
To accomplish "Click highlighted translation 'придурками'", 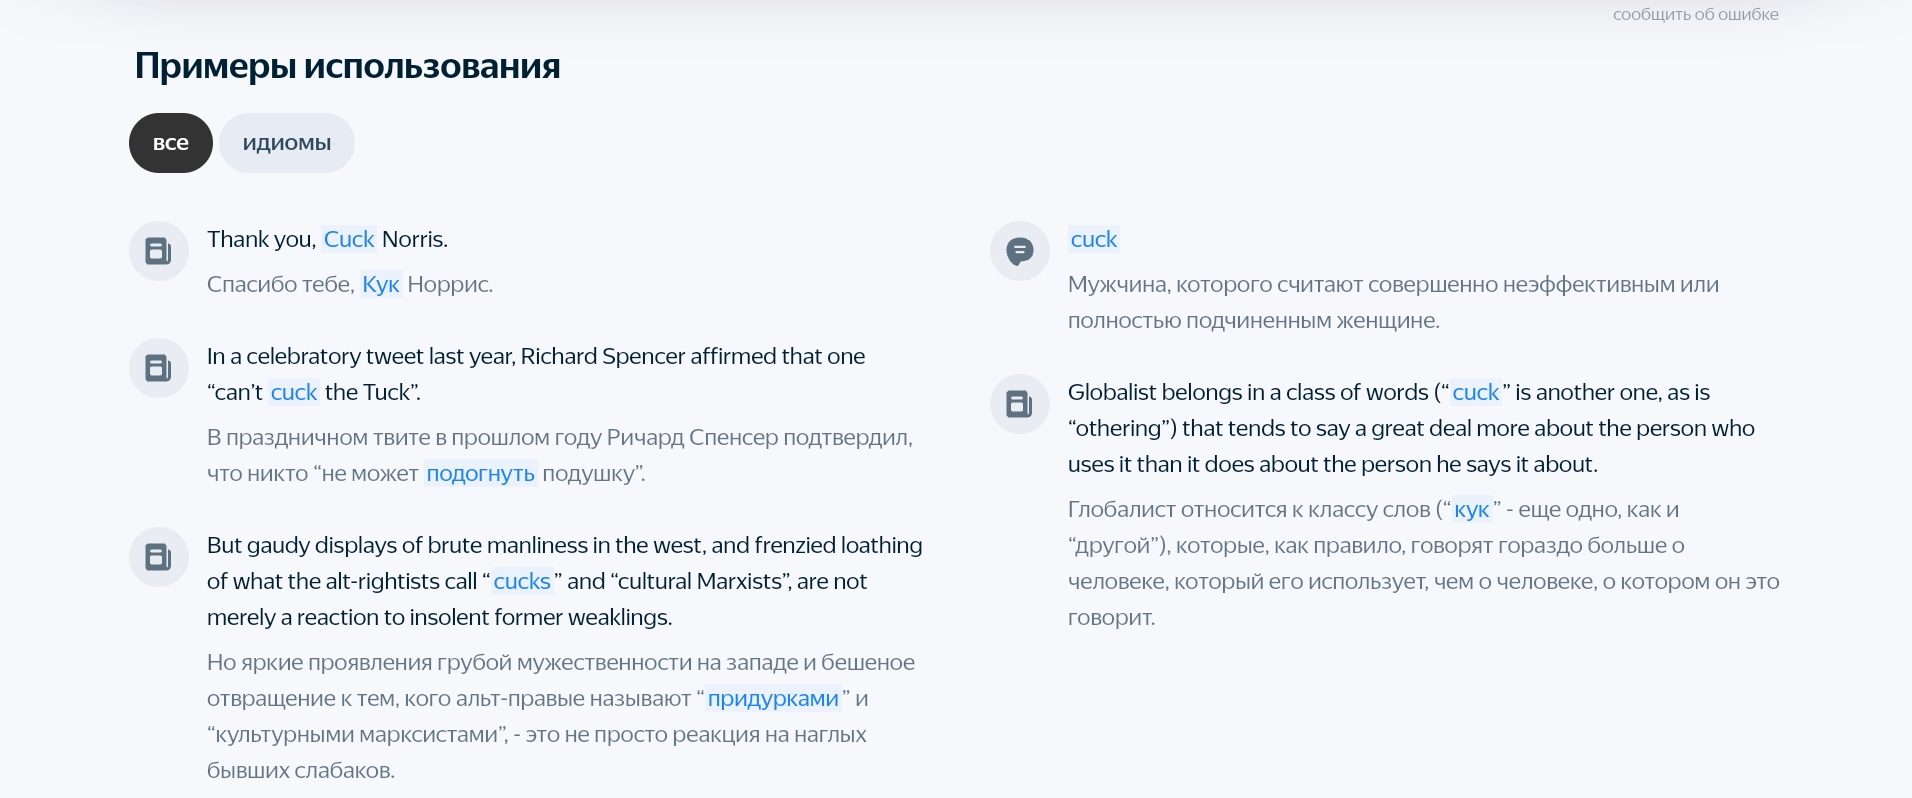I will 773,698.
